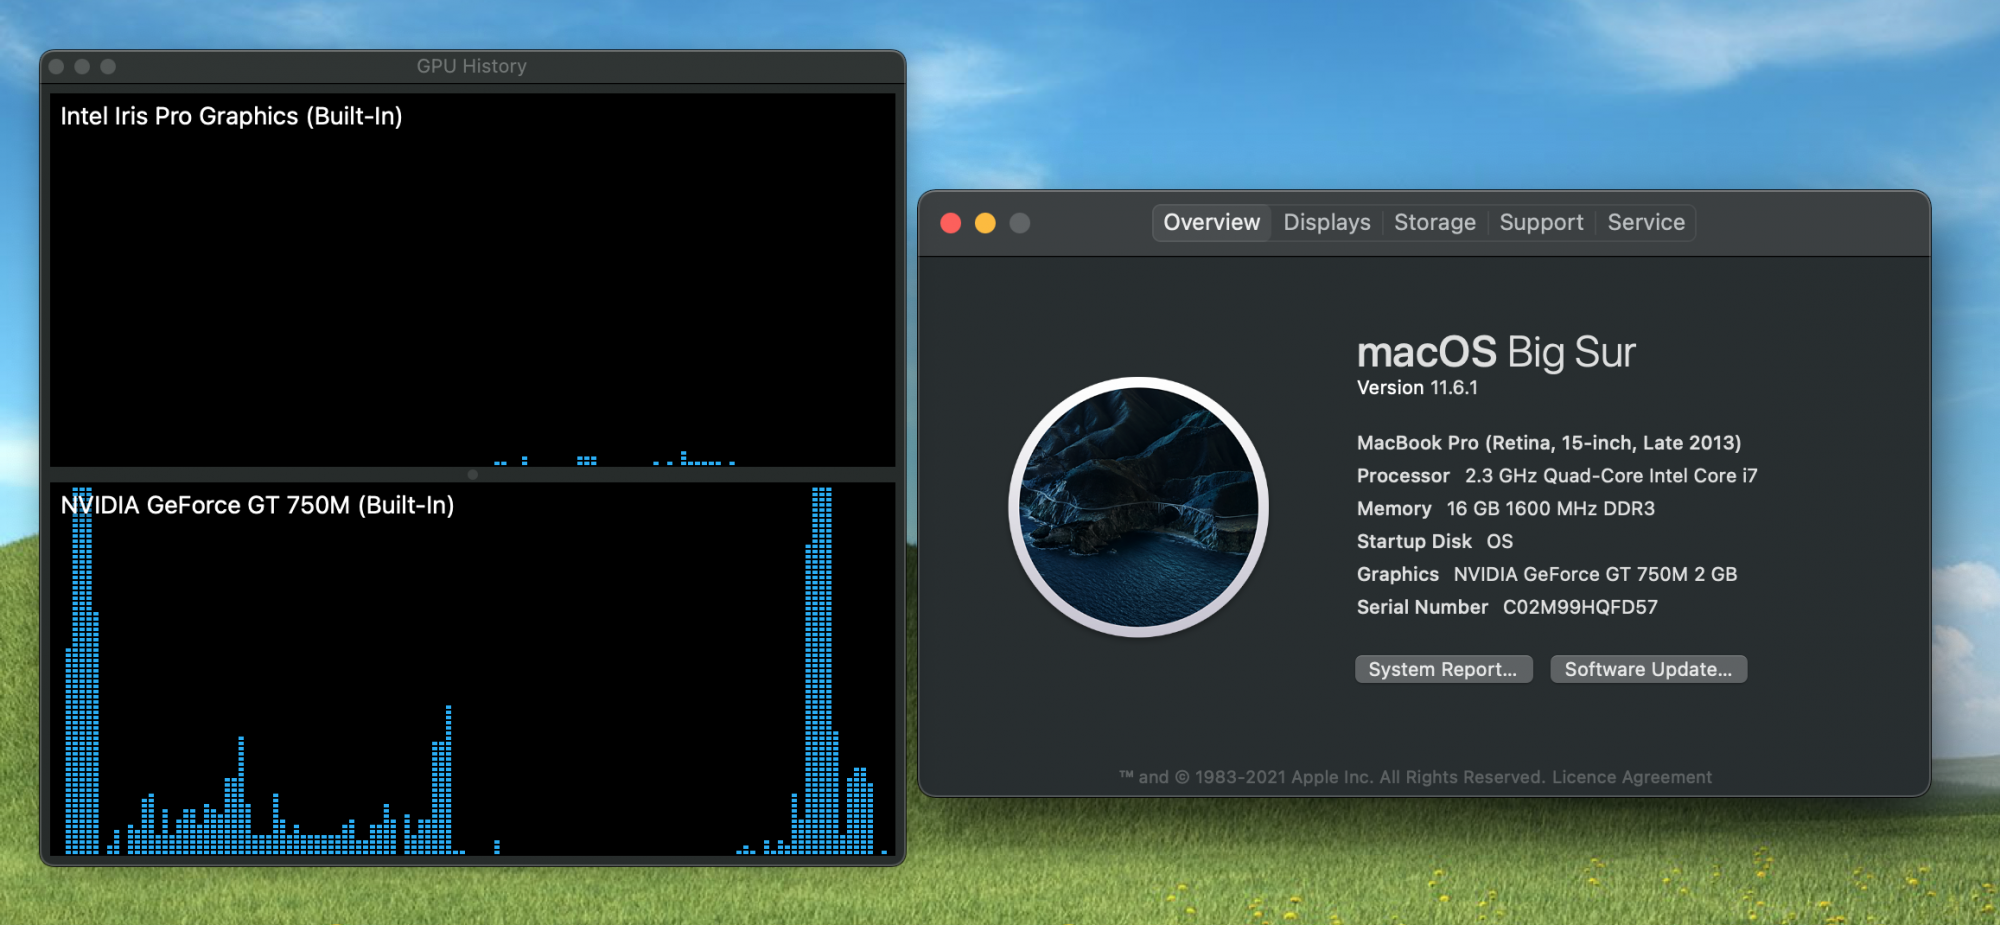2000x925 pixels.
Task: Click the macOS Big Sur wallpaper logo
Action: [x=1138, y=507]
